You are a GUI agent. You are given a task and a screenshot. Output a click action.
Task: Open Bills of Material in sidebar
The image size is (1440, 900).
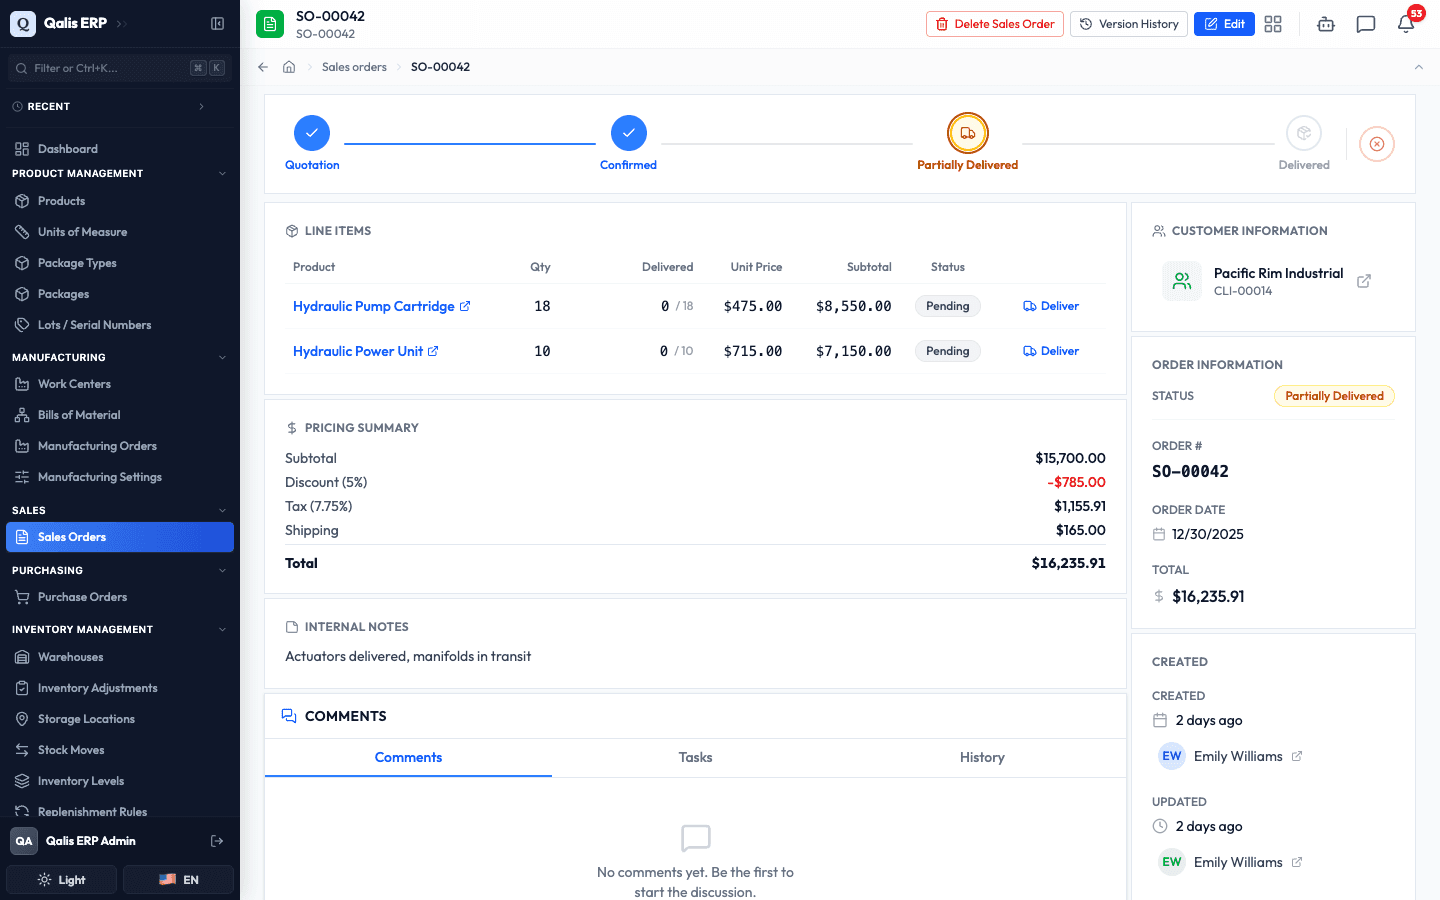[120, 415]
